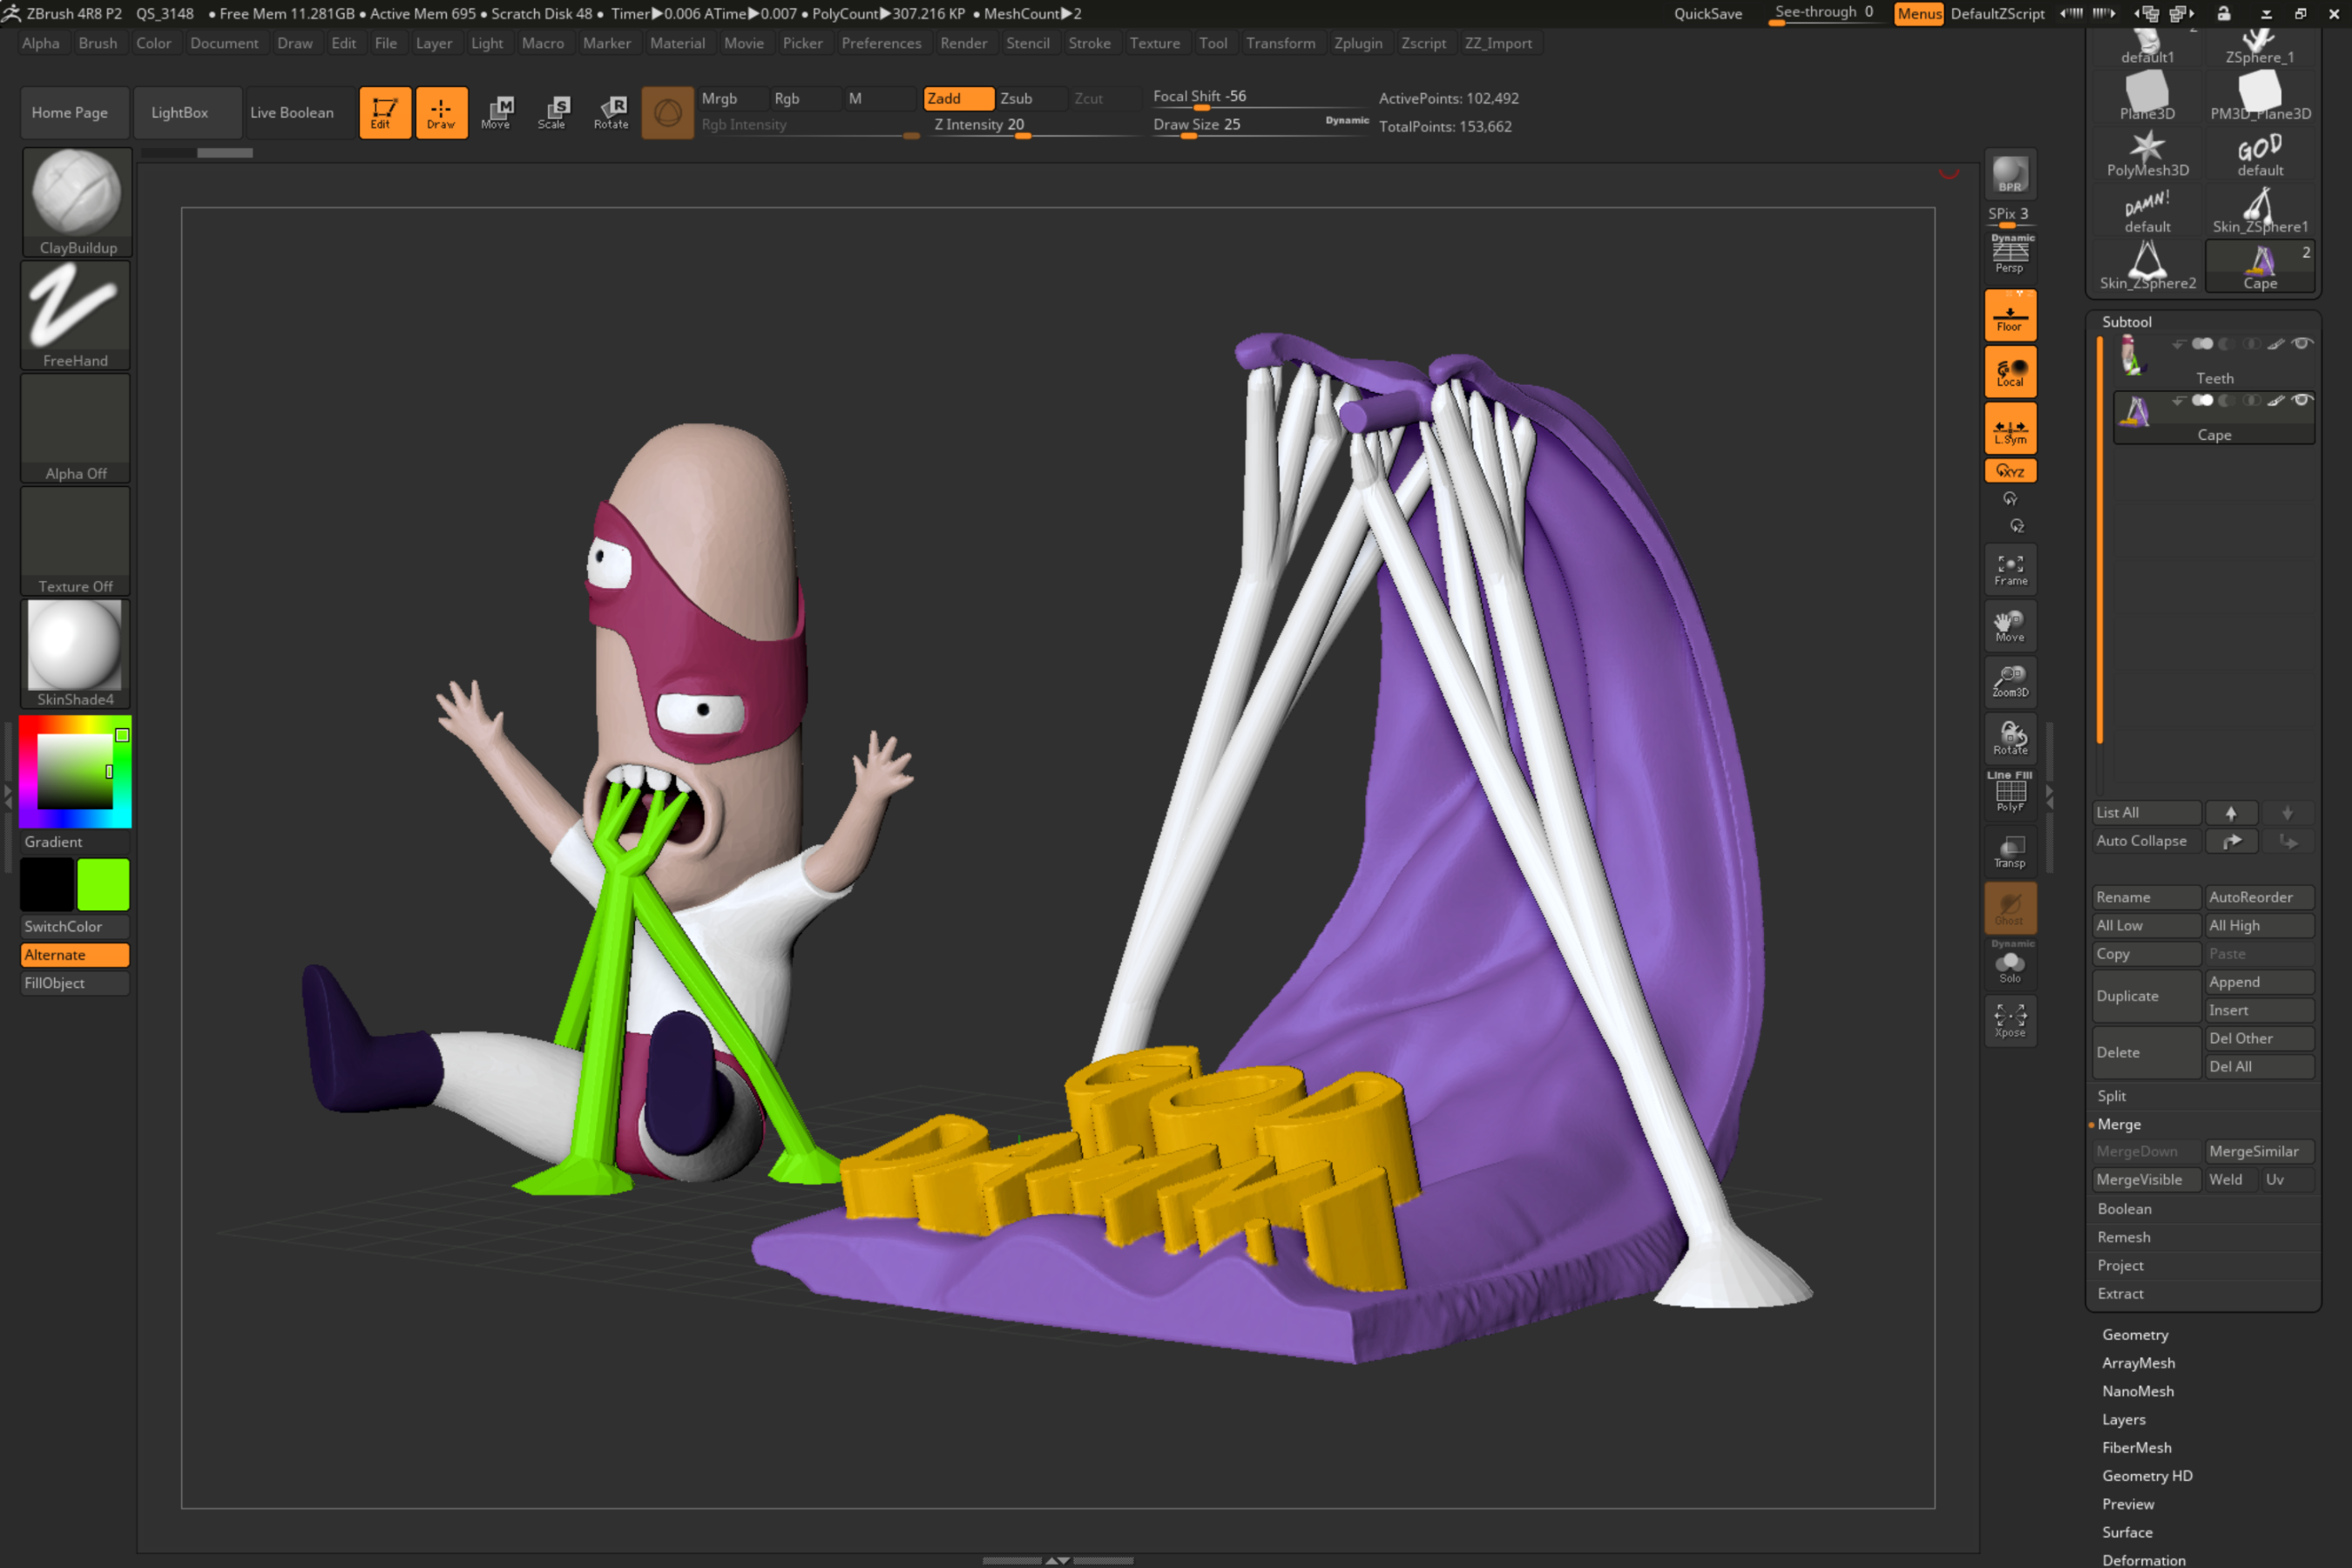Image resolution: width=2352 pixels, height=1568 pixels.
Task: Click the BPR render icon
Action: [2009, 174]
